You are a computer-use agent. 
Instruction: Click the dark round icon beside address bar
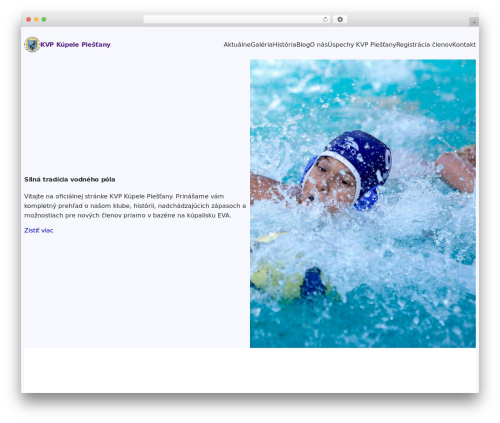coord(340,19)
